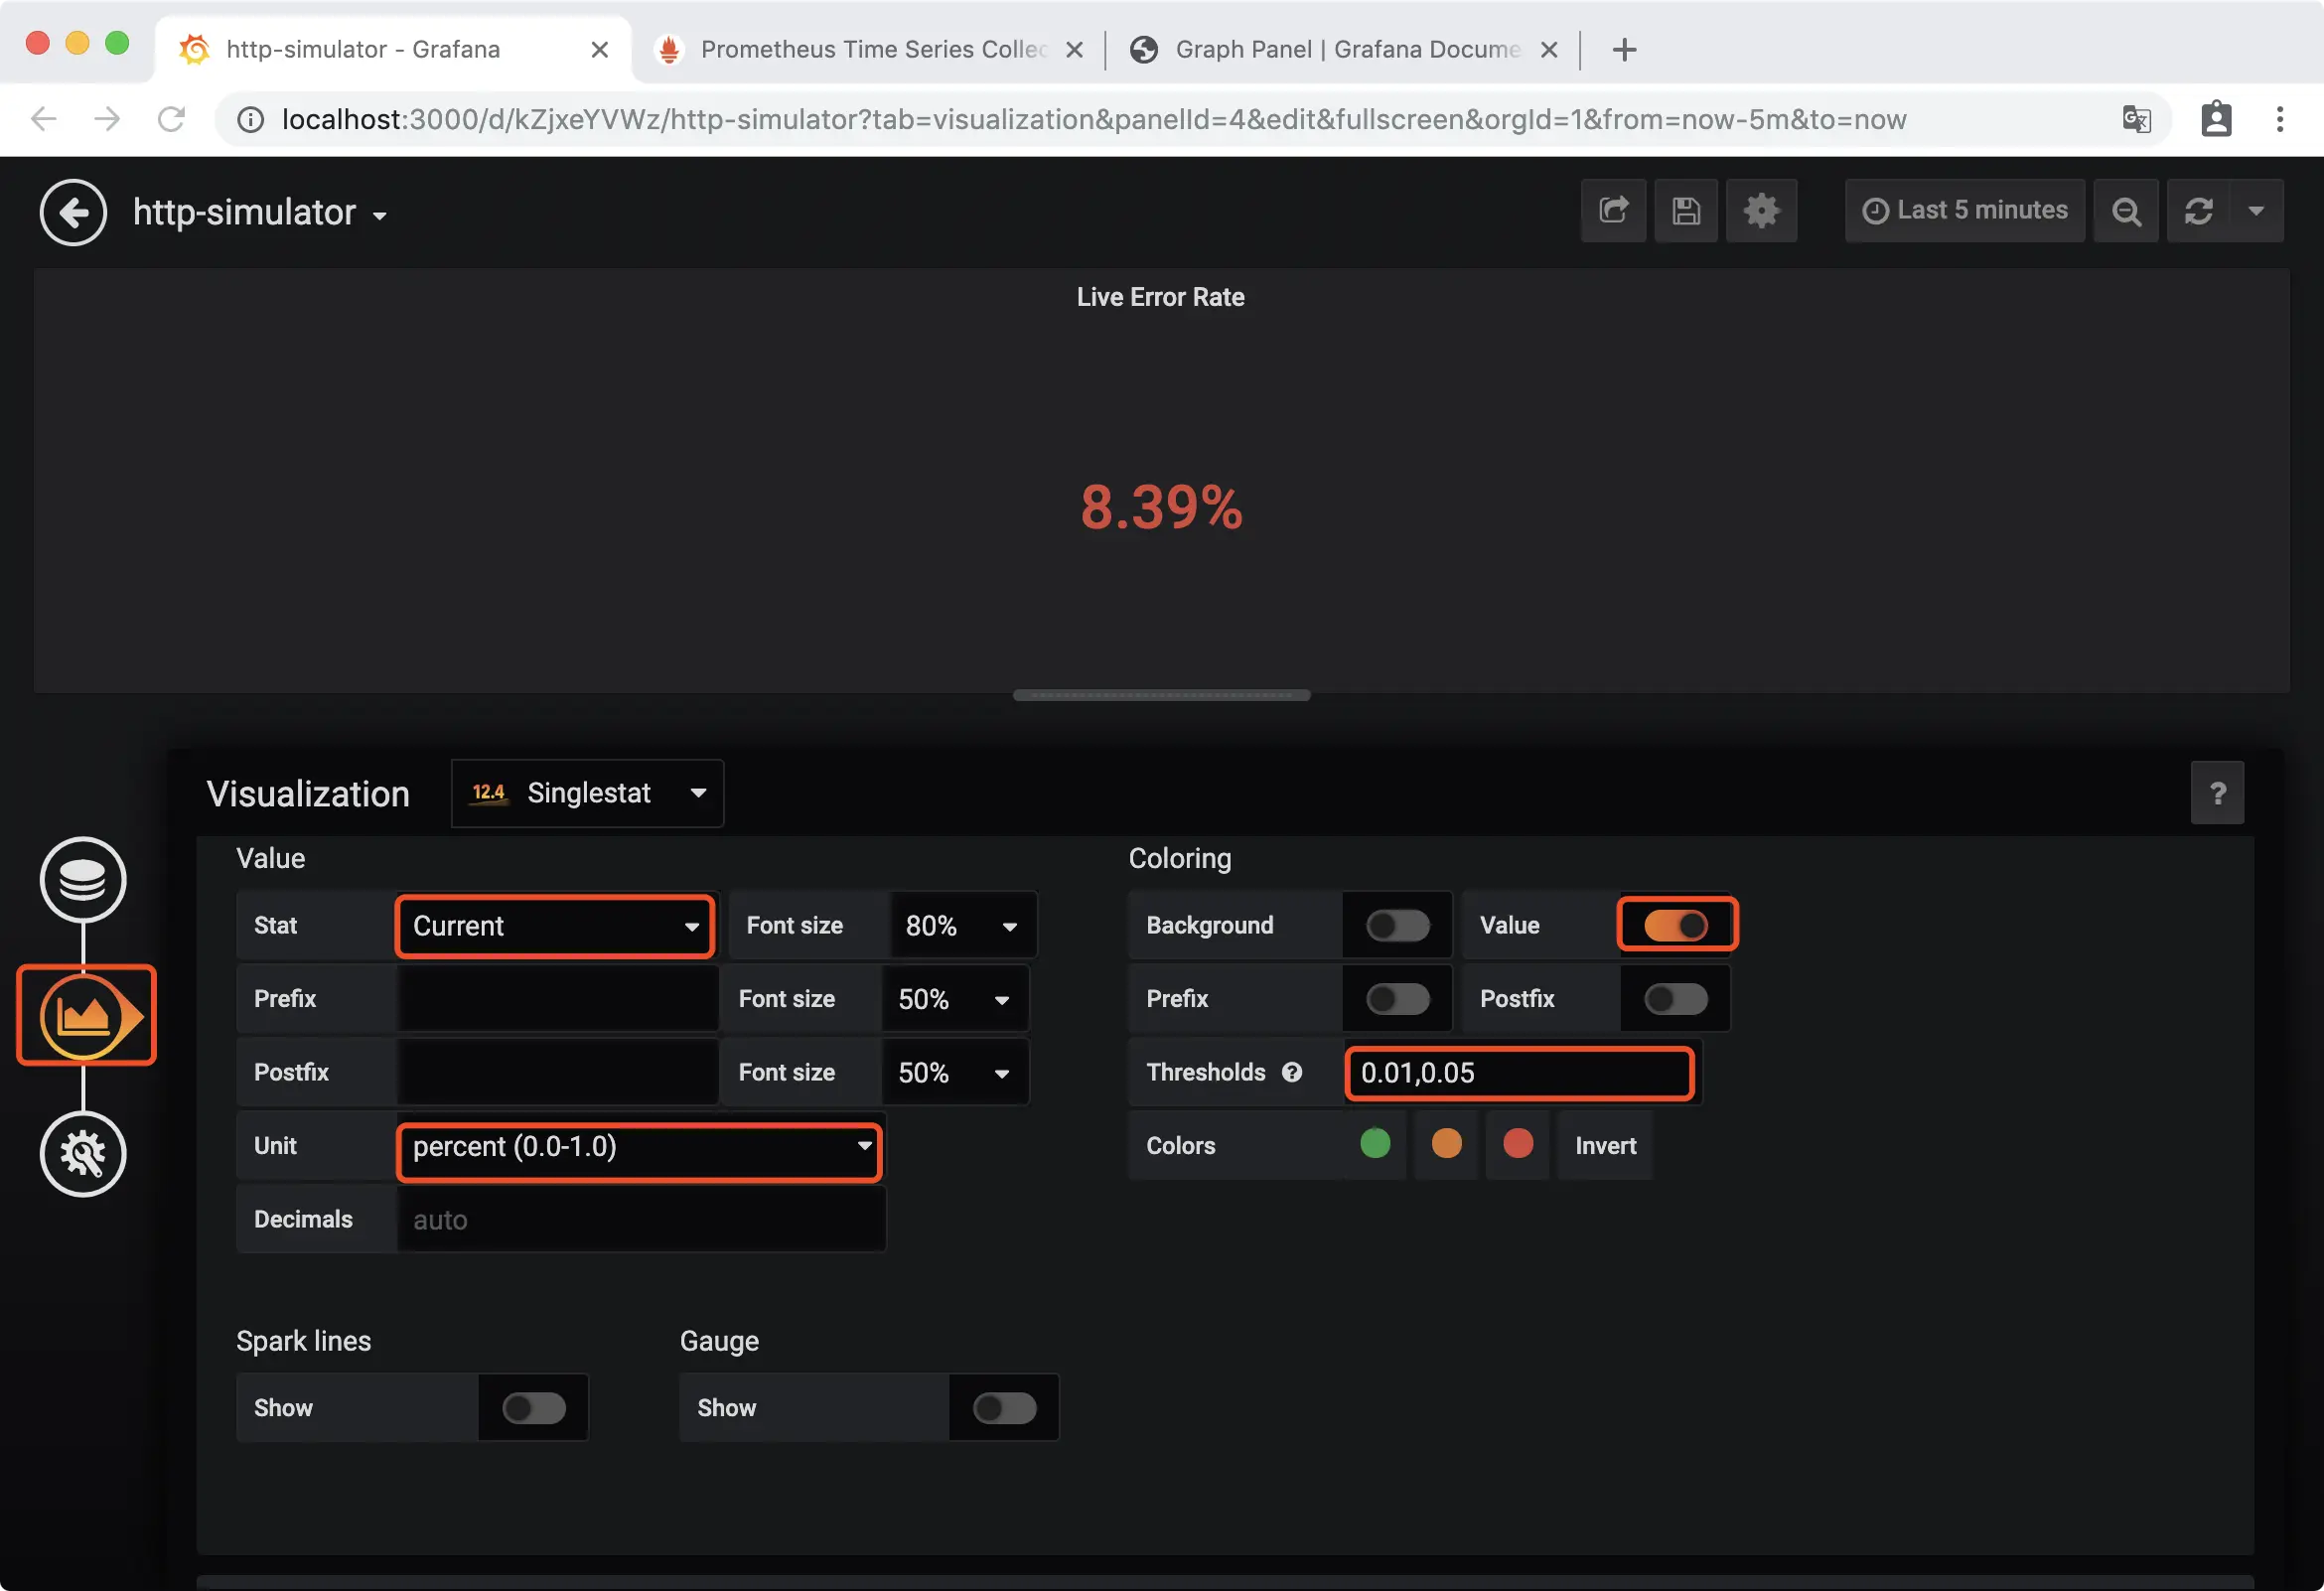Open the refresh interval dropdown caret

tap(2256, 211)
